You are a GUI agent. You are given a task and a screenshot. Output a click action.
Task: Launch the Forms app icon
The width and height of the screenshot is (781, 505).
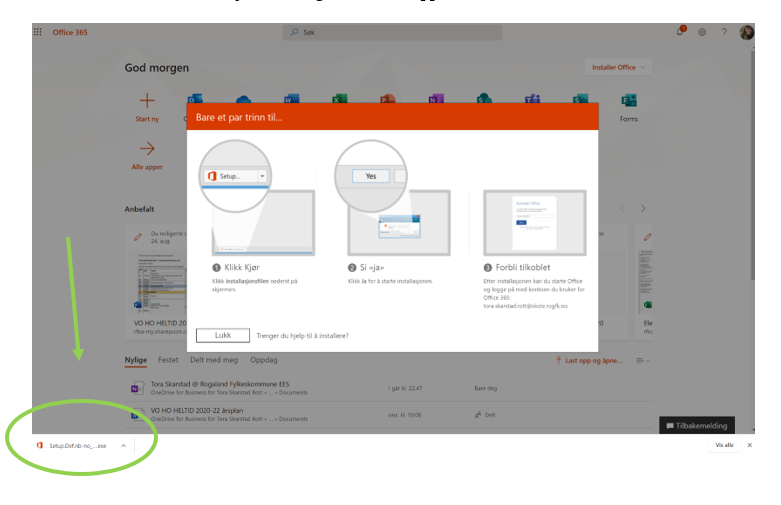(629, 101)
